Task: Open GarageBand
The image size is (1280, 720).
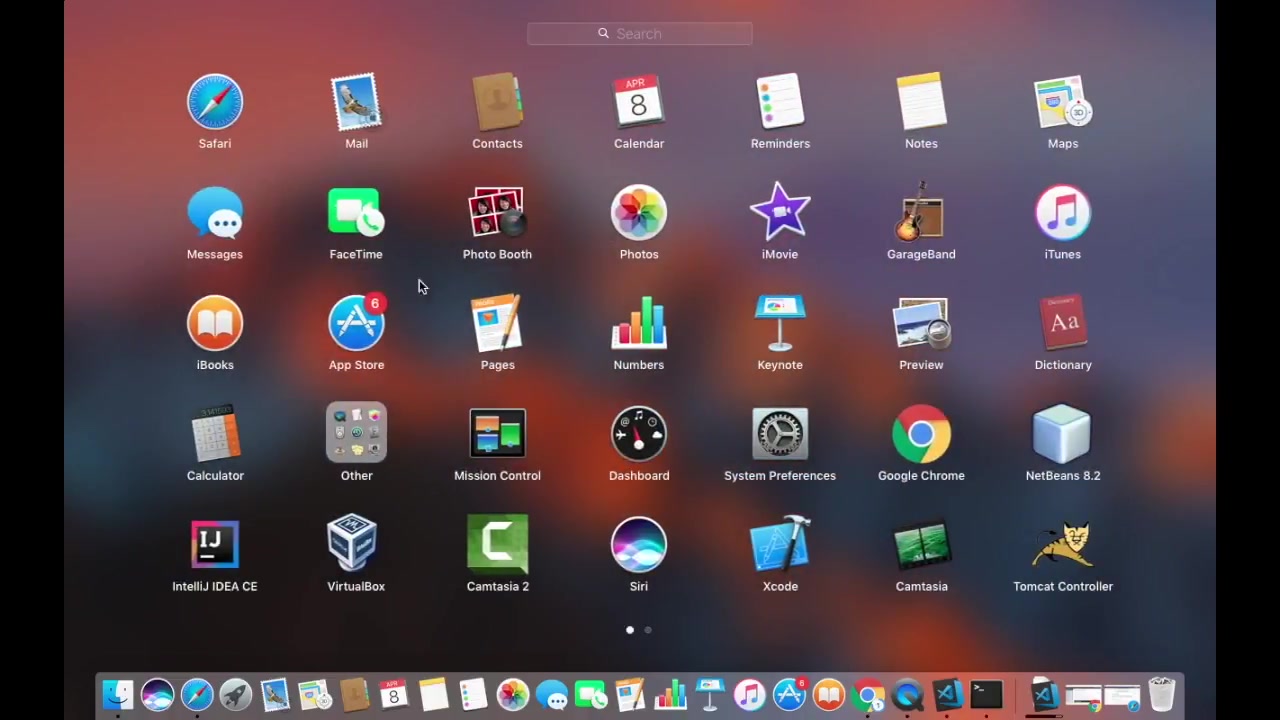Action: click(921, 211)
